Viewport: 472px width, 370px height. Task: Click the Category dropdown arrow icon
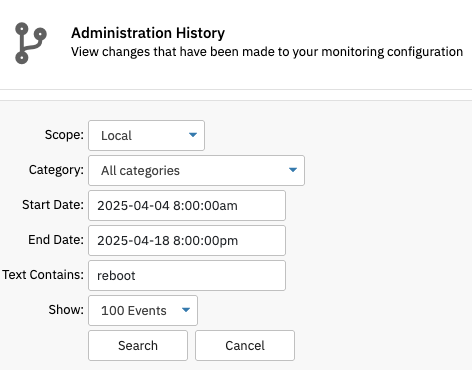pyautogui.click(x=293, y=170)
